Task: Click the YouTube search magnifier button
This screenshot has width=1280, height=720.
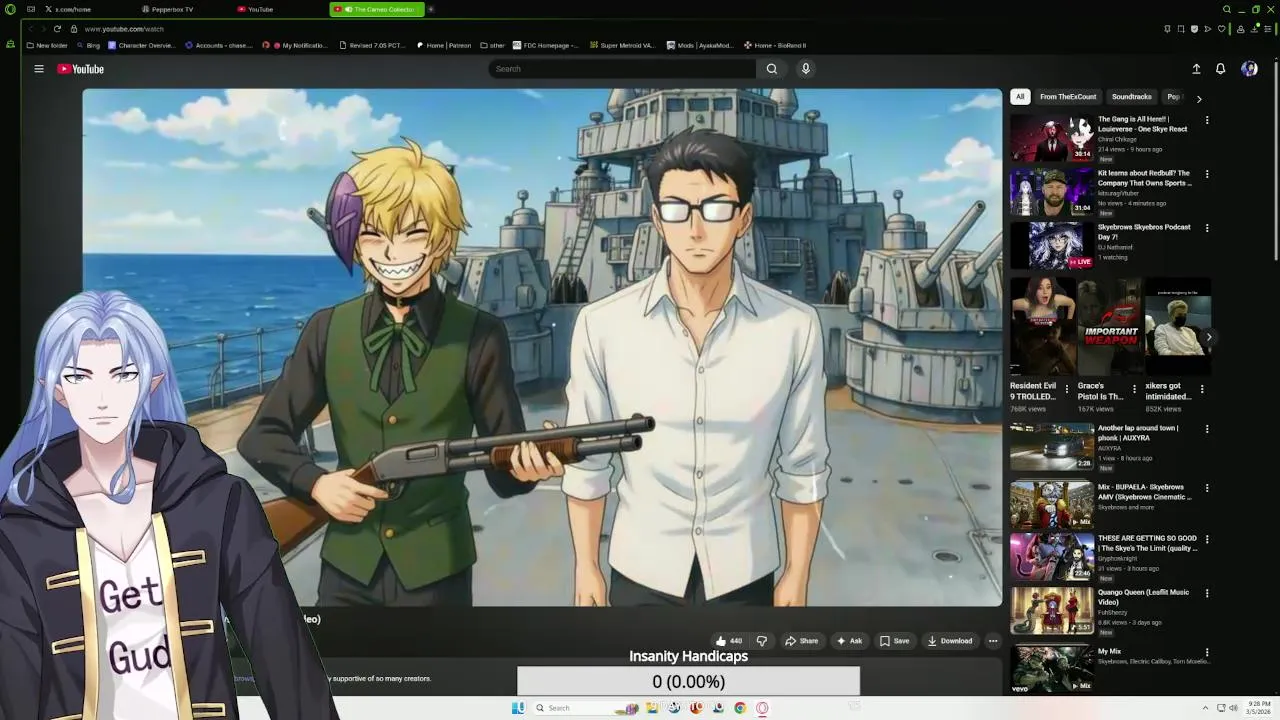Action: (x=771, y=69)
